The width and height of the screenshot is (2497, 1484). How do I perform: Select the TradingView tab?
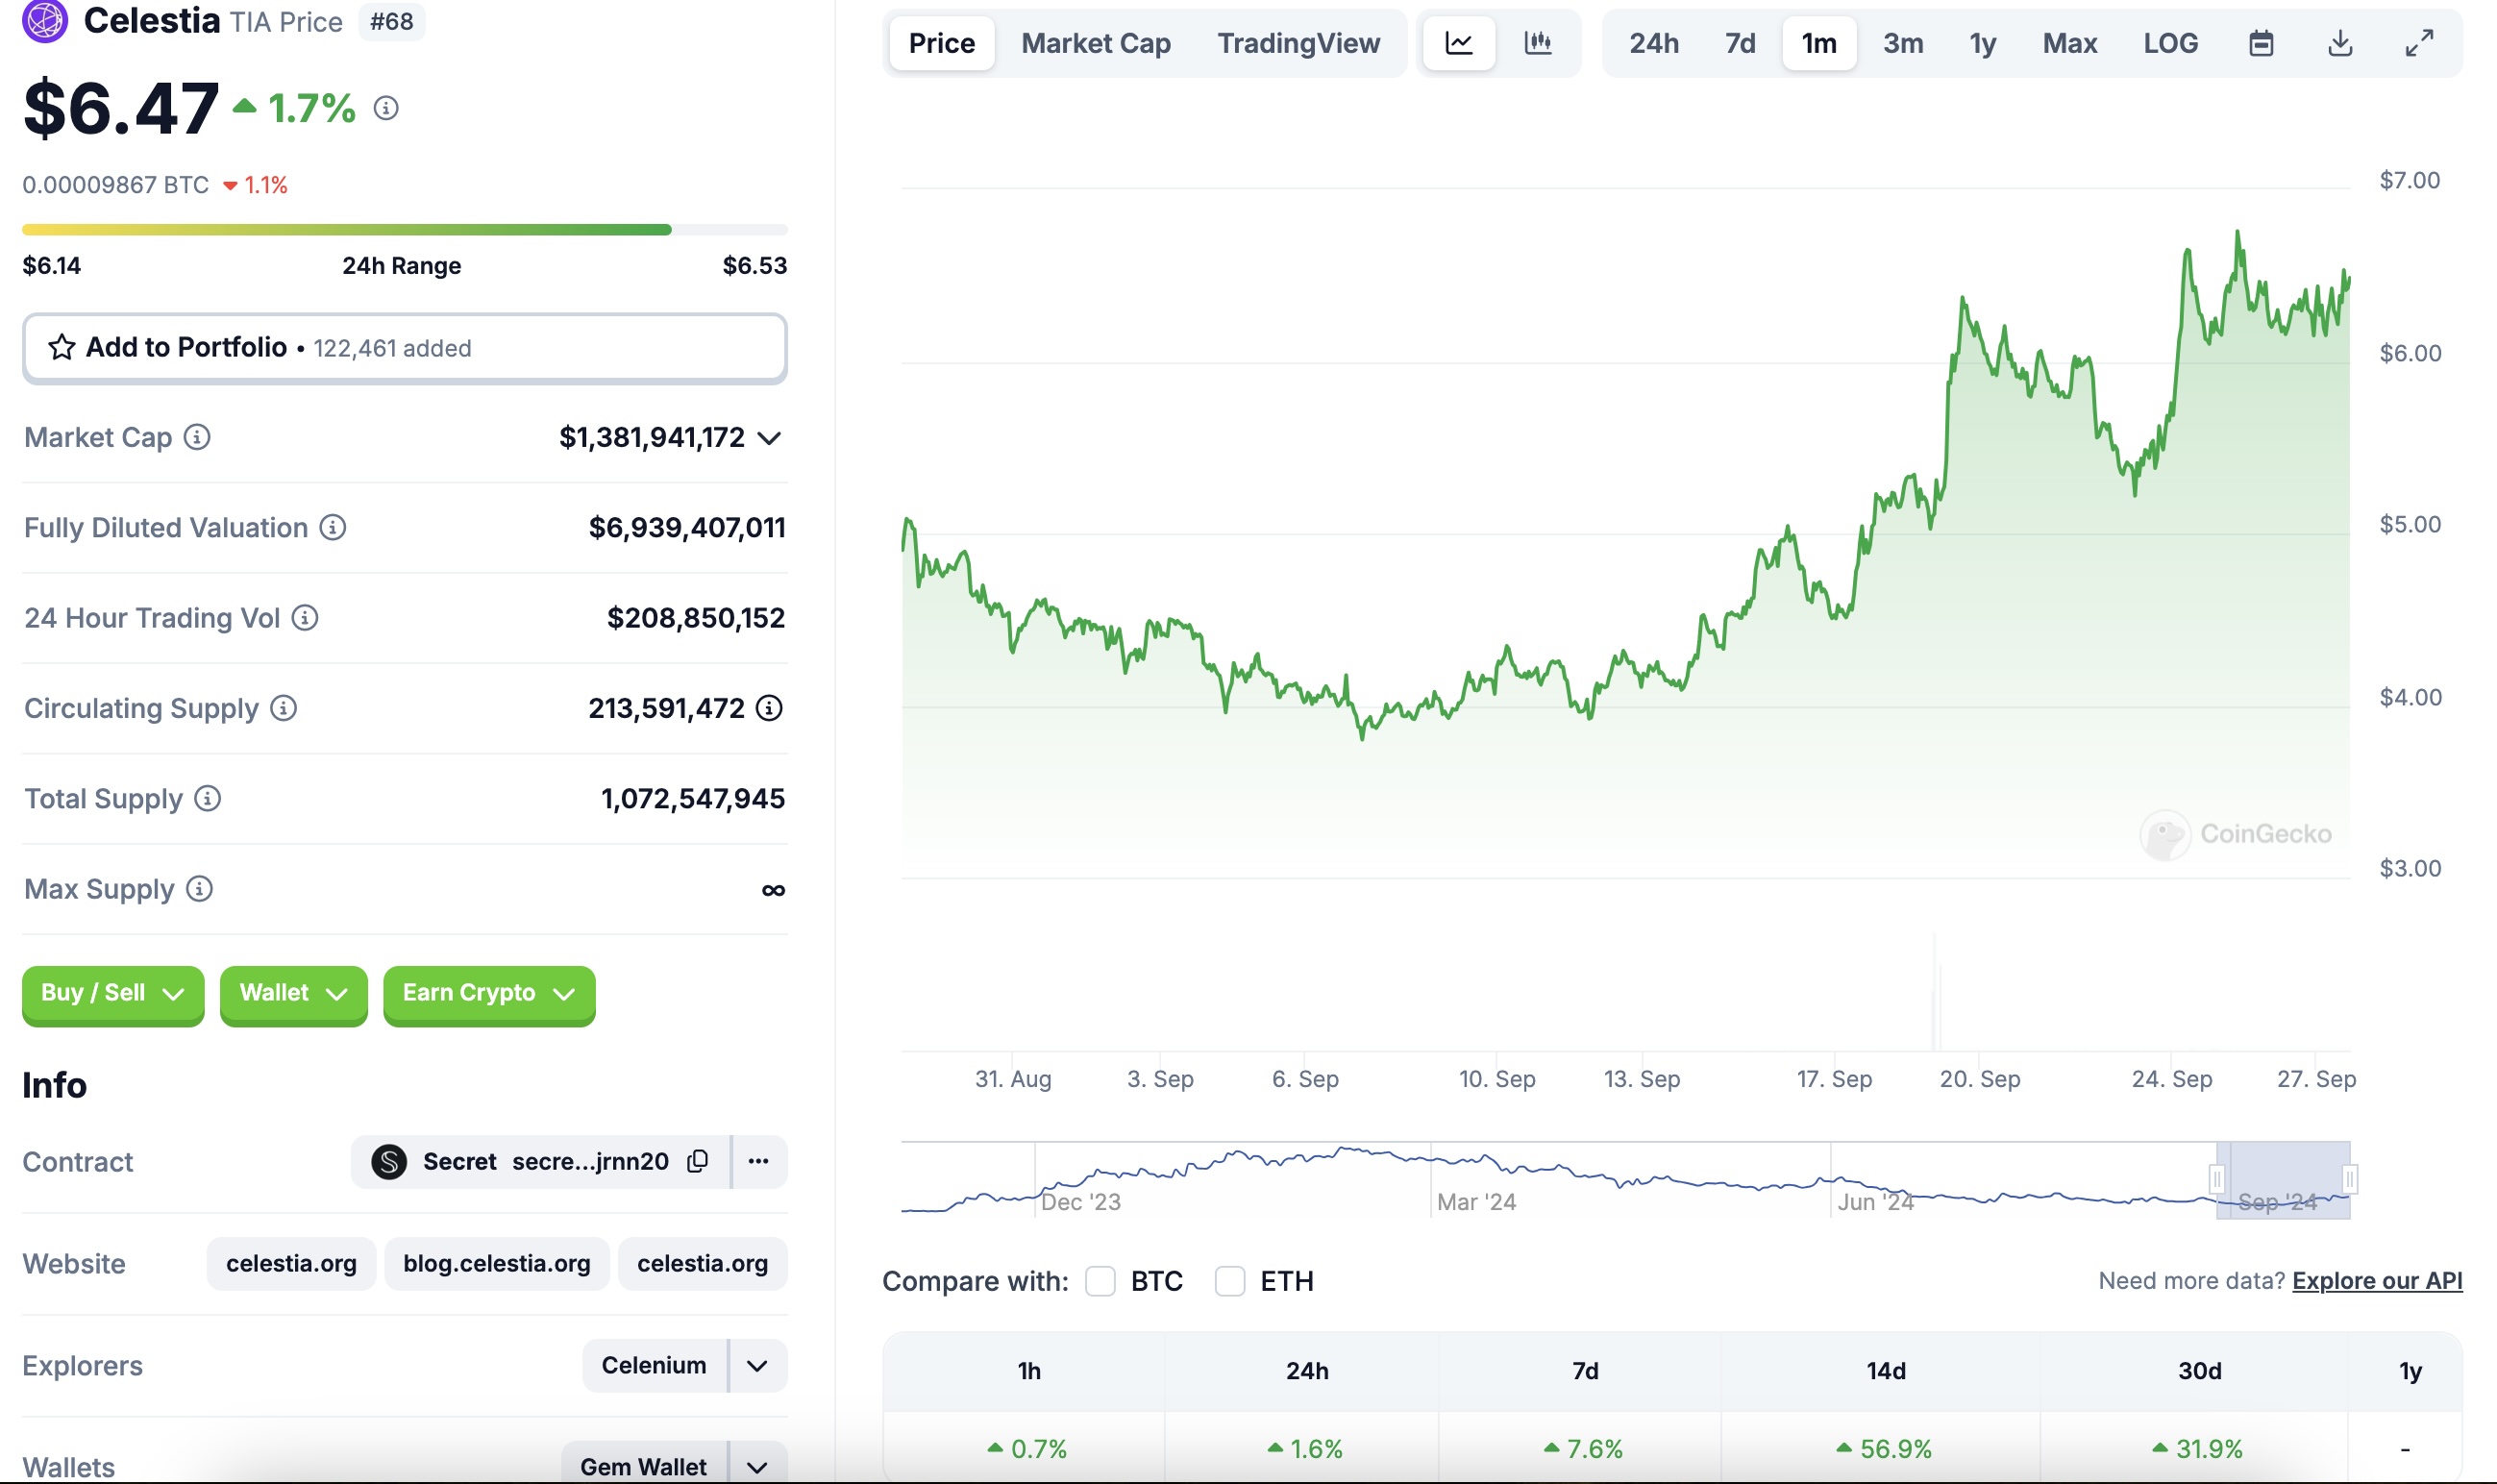1298,43
